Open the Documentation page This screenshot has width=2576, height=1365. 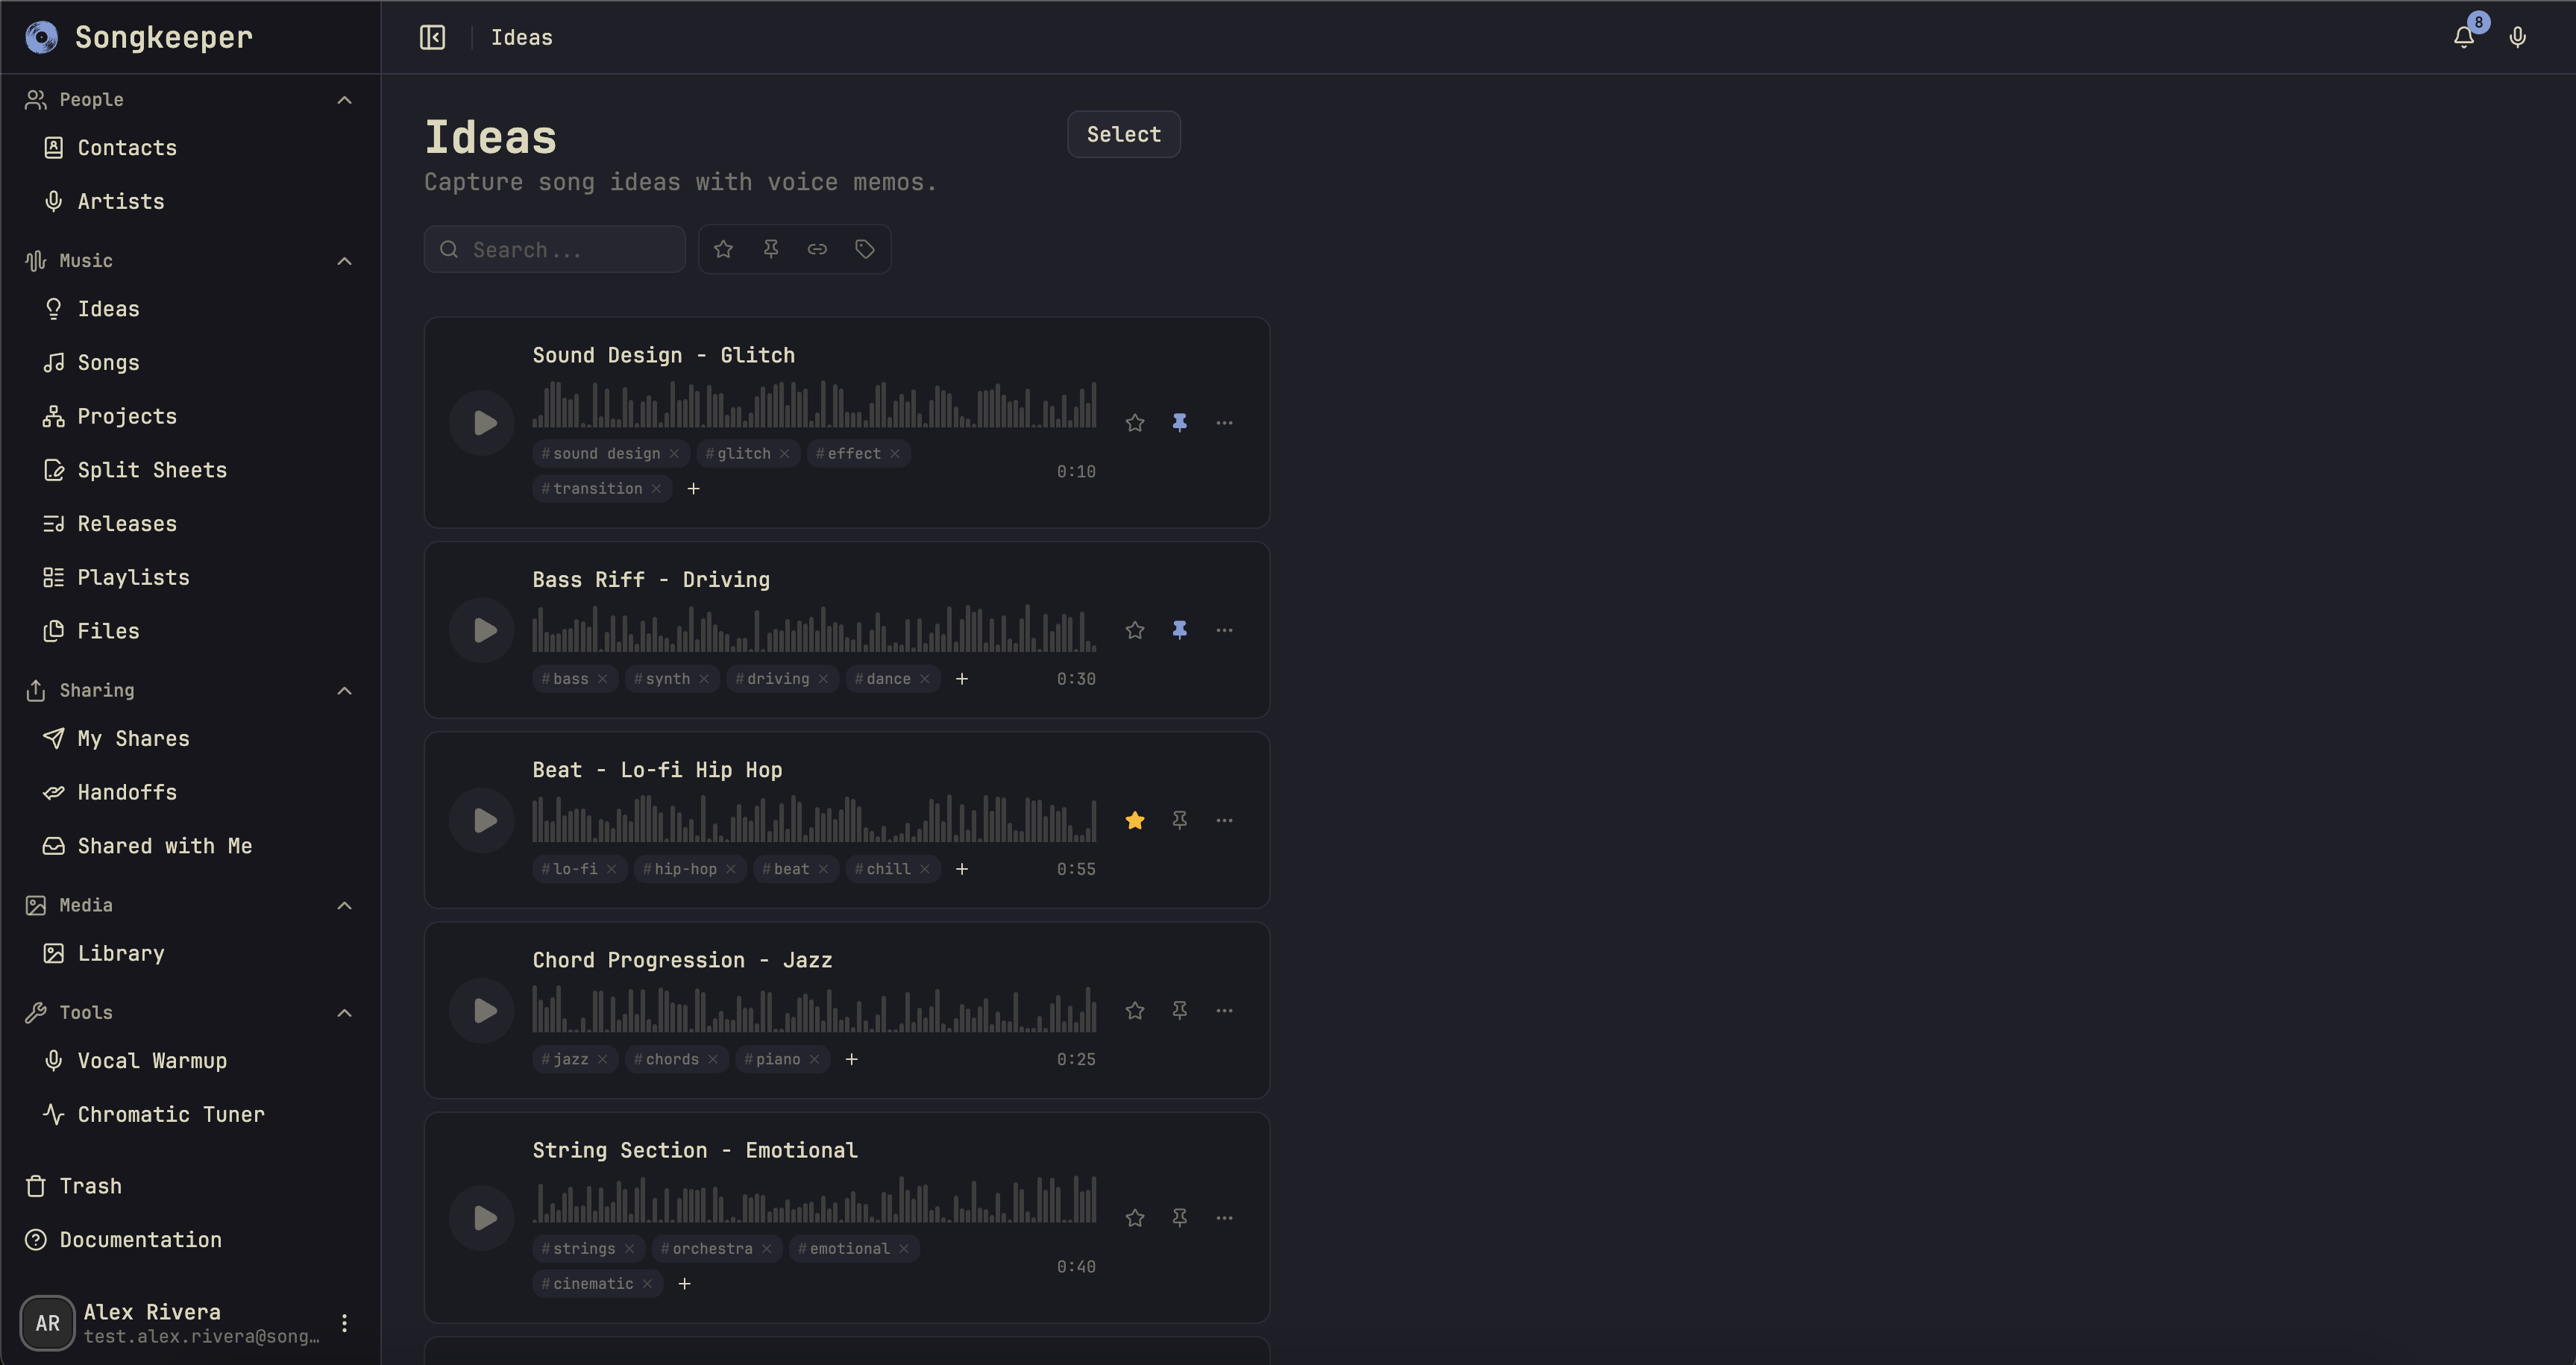coord(139,1240)
